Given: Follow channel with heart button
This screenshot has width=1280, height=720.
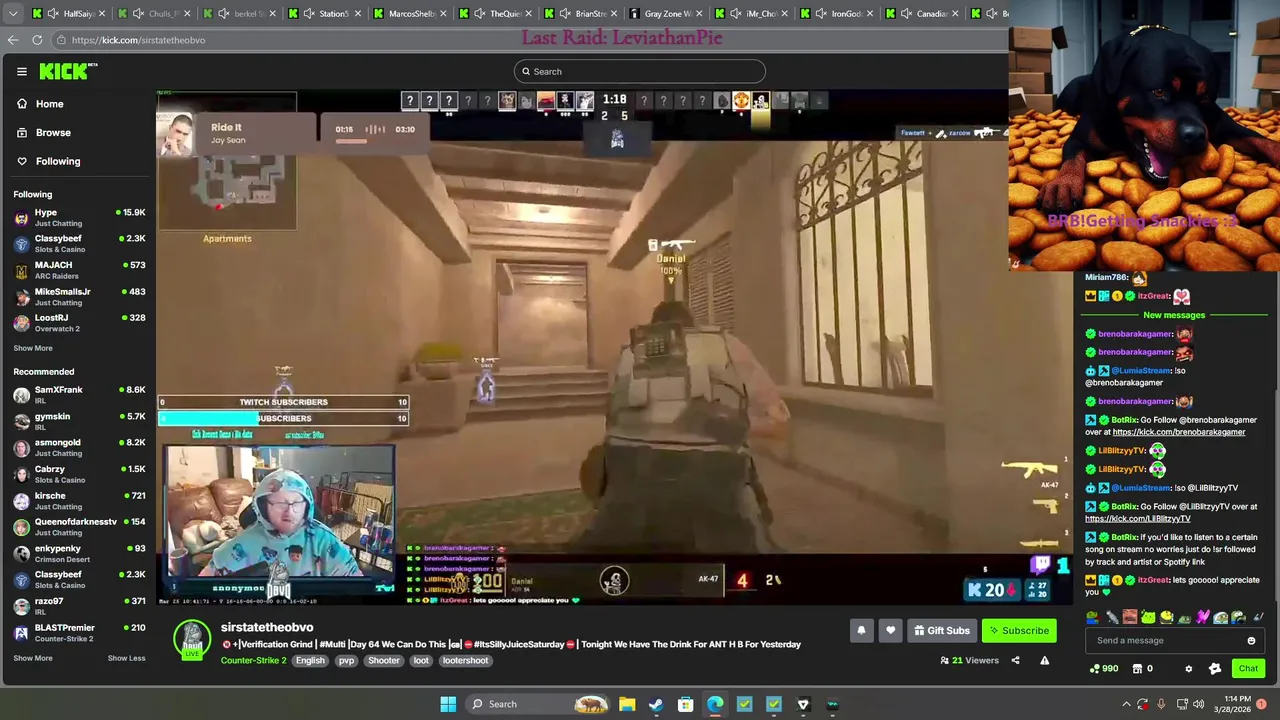Looking at the screenshot, I should click(x=890, y=631).
